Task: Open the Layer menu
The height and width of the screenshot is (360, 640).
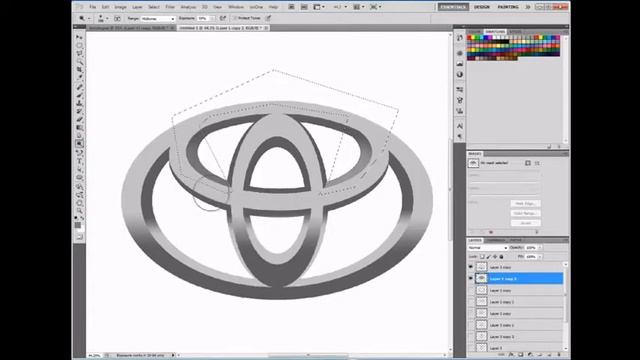Action: tap(137, 7)
